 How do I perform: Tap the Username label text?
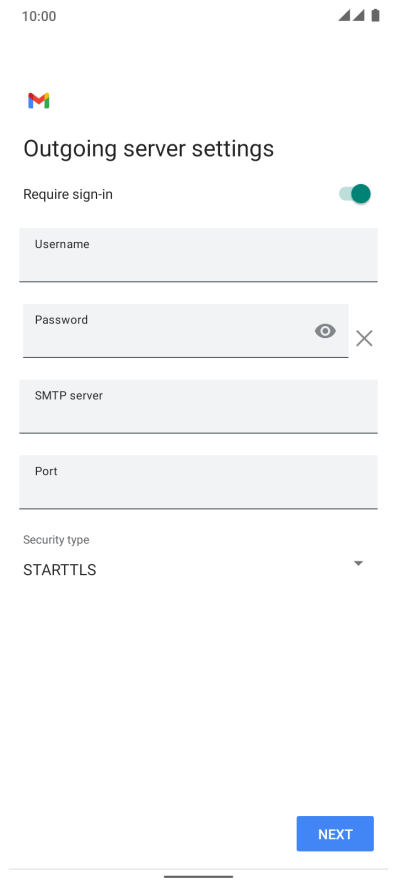pyautogui.click(x=62, y=244)
